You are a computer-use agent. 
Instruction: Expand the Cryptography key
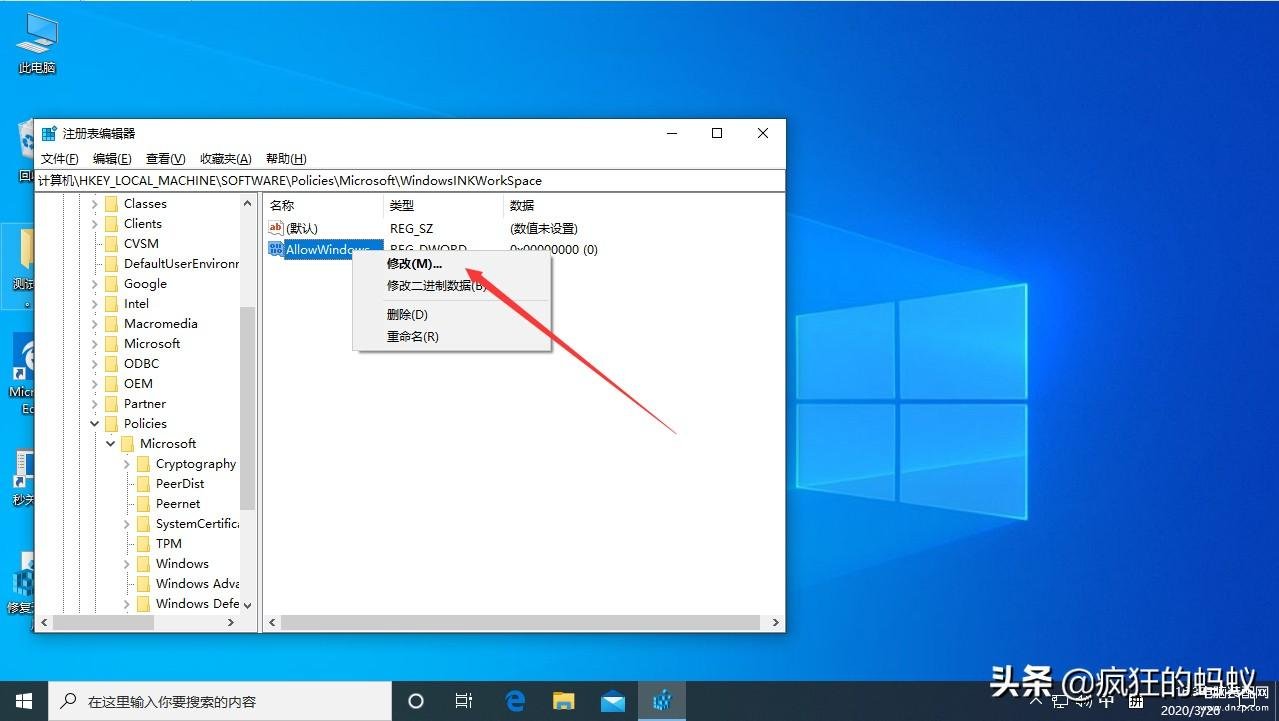click(127, 464)
